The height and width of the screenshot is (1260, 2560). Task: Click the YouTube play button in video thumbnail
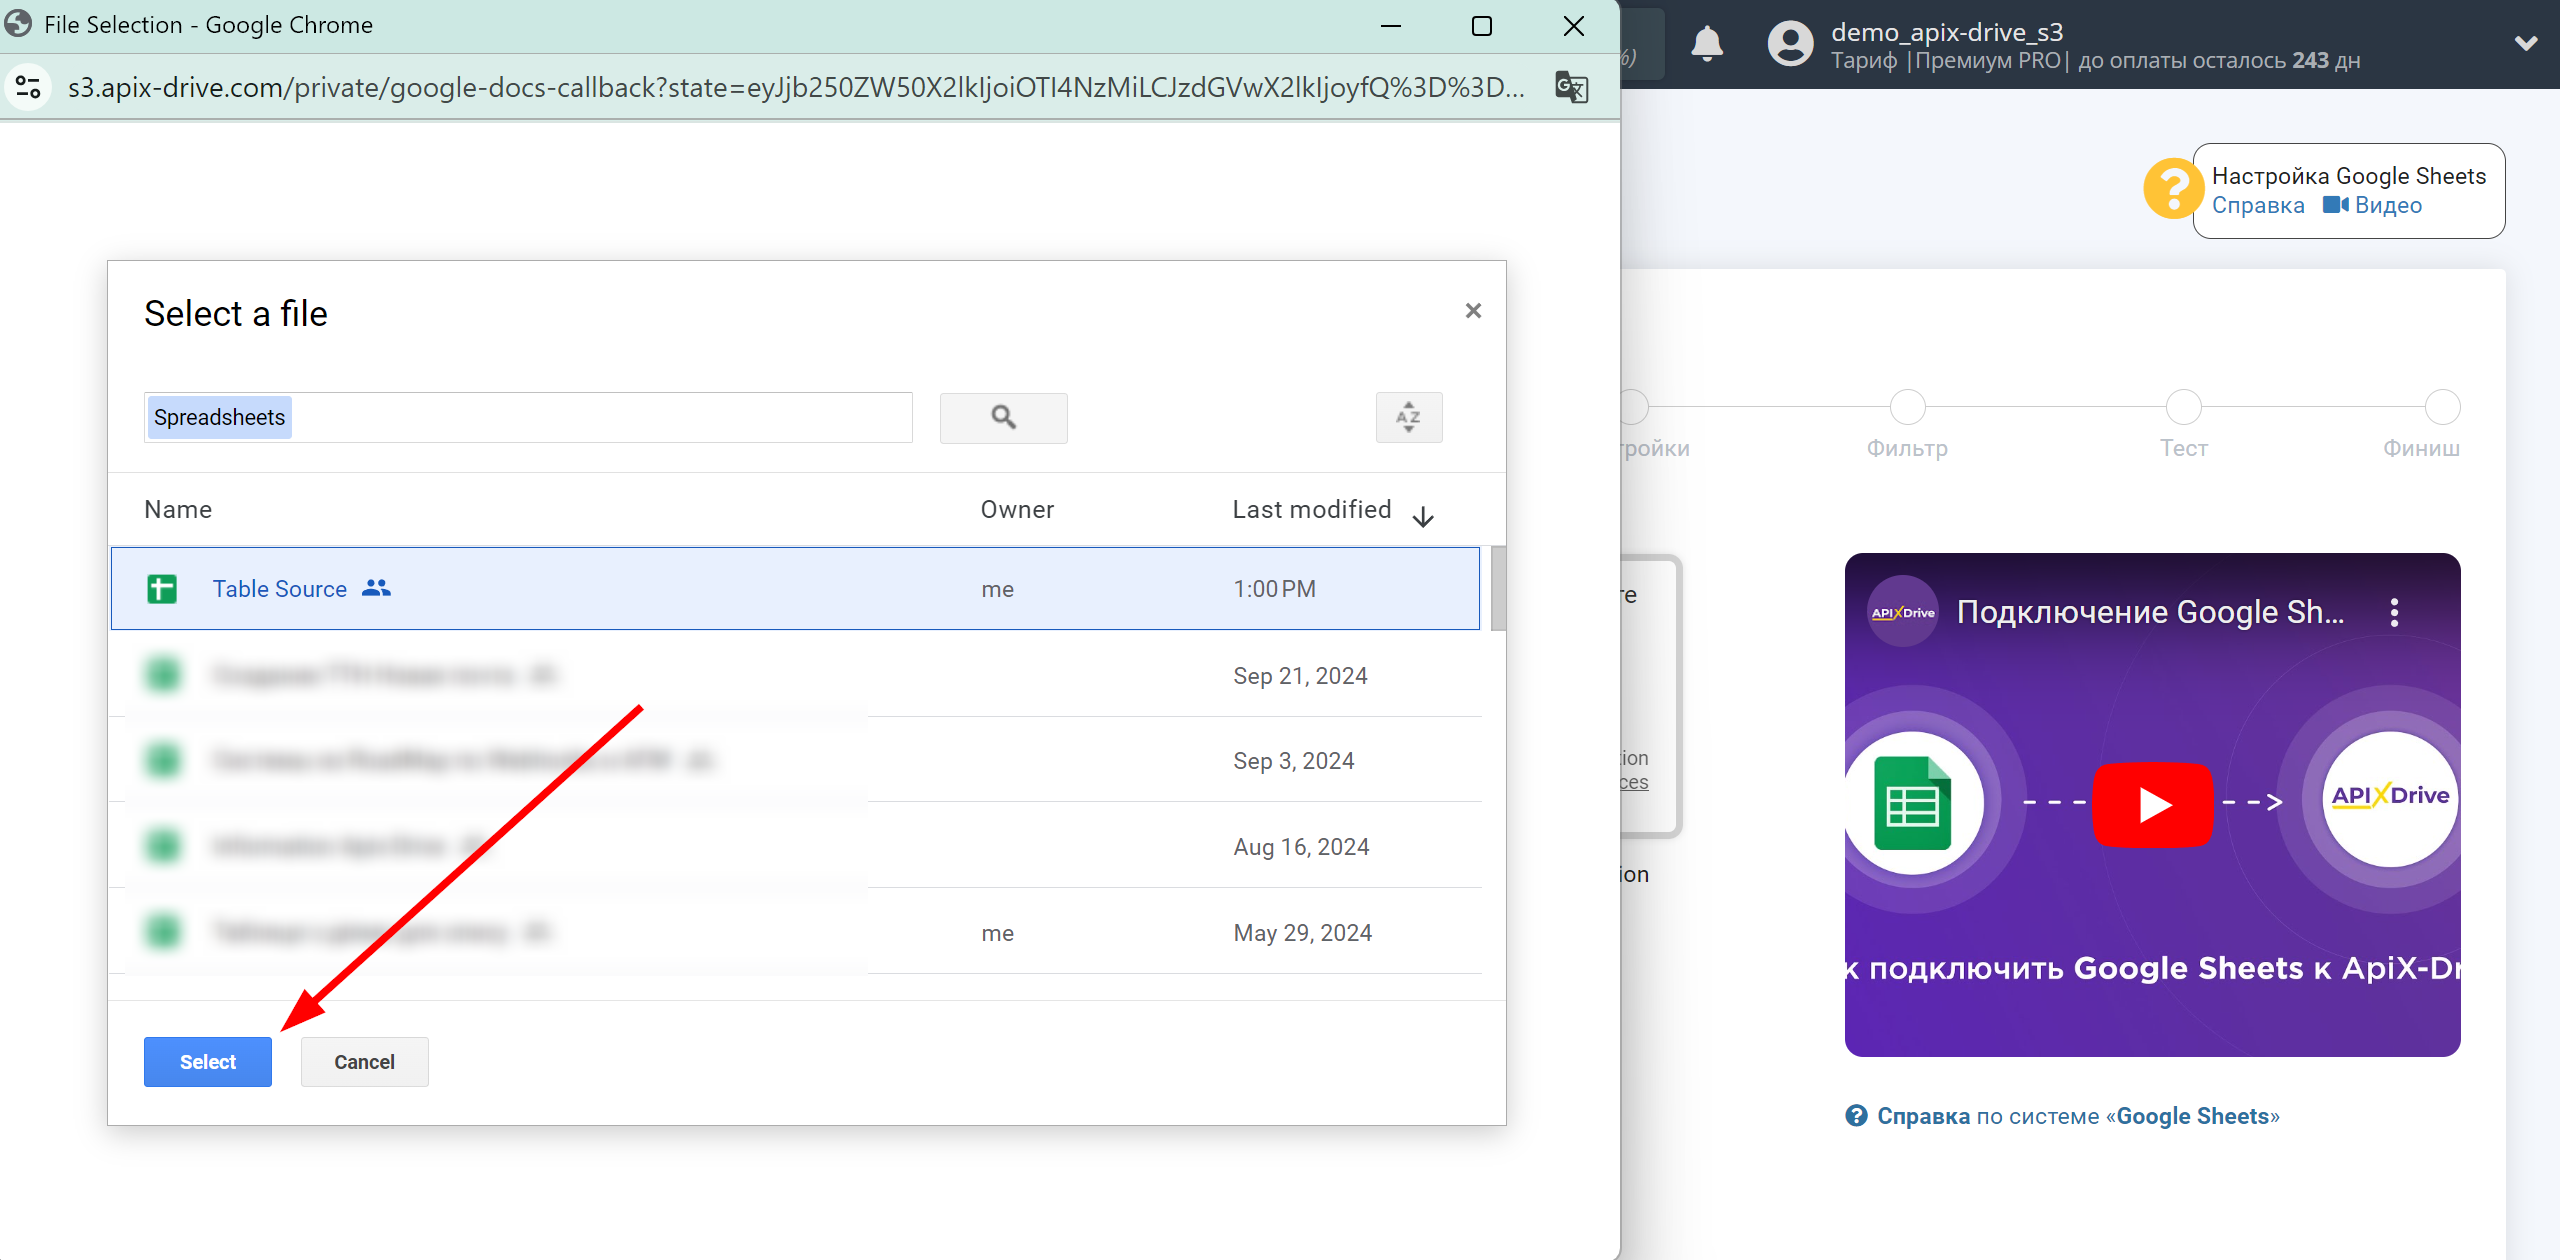click(2152, 801)
